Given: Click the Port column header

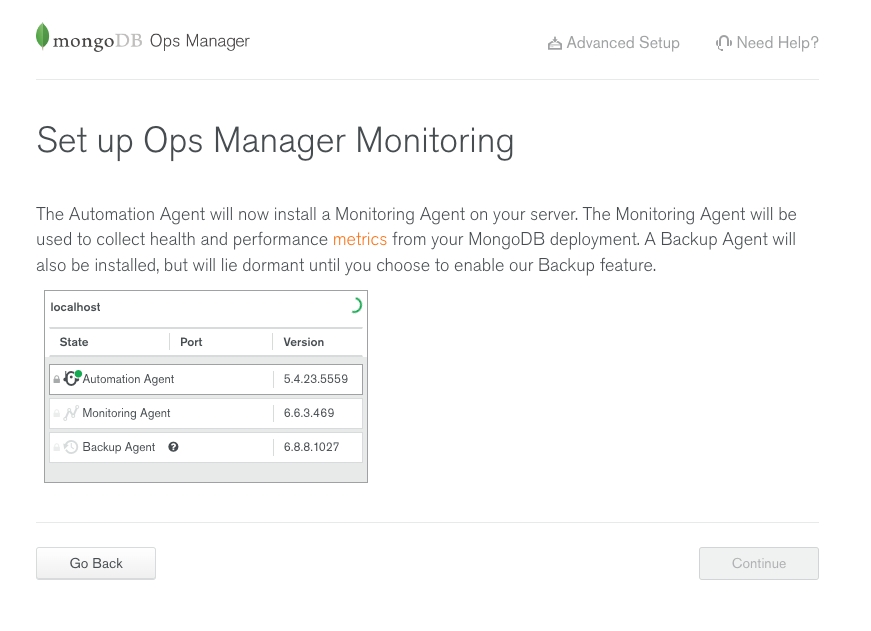Looking at the screenshot, I should tap(191, 342).
